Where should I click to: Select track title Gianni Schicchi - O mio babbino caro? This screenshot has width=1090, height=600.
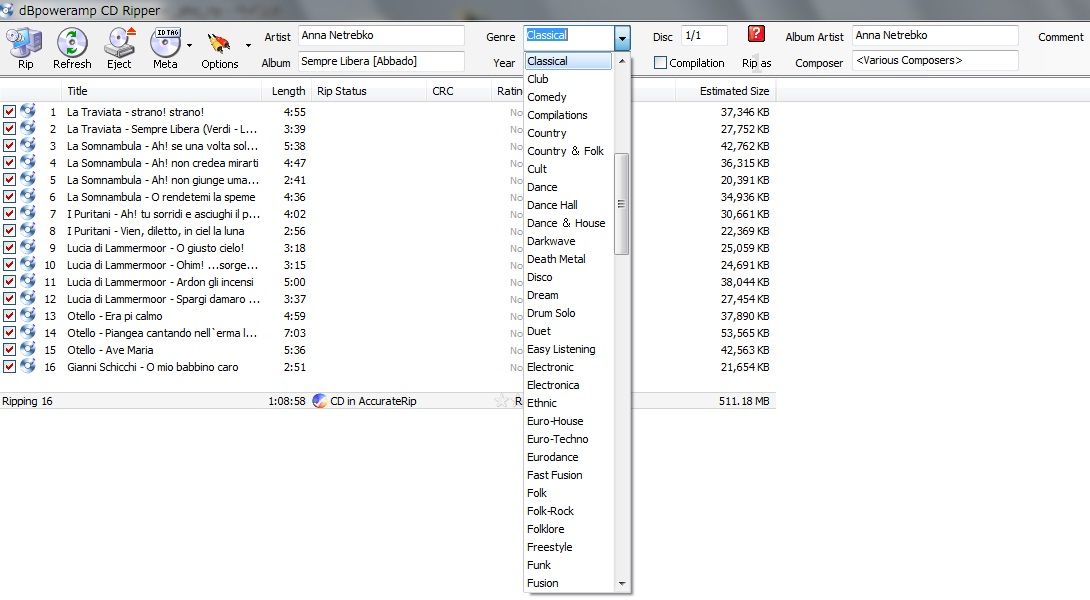(x=153, y=367)
